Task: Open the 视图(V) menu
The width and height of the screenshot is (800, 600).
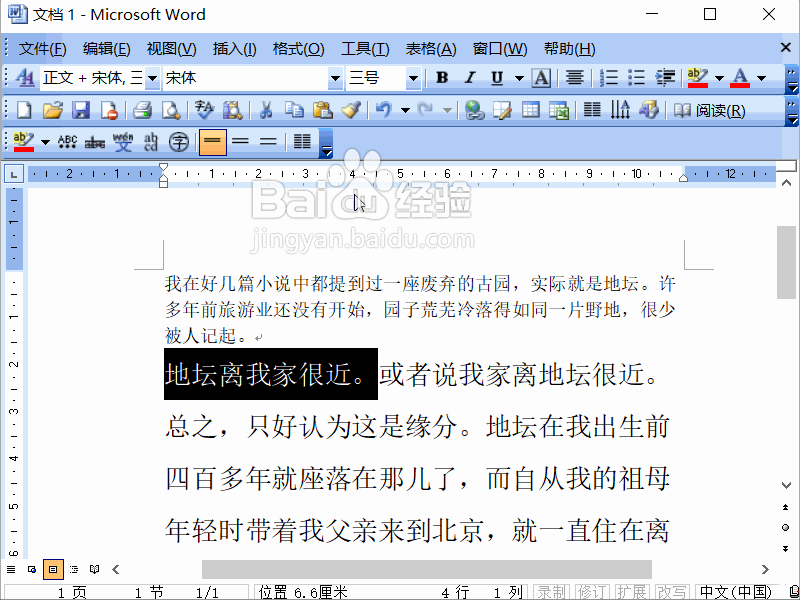Action: pyautogui.click(x=171, y=49)
